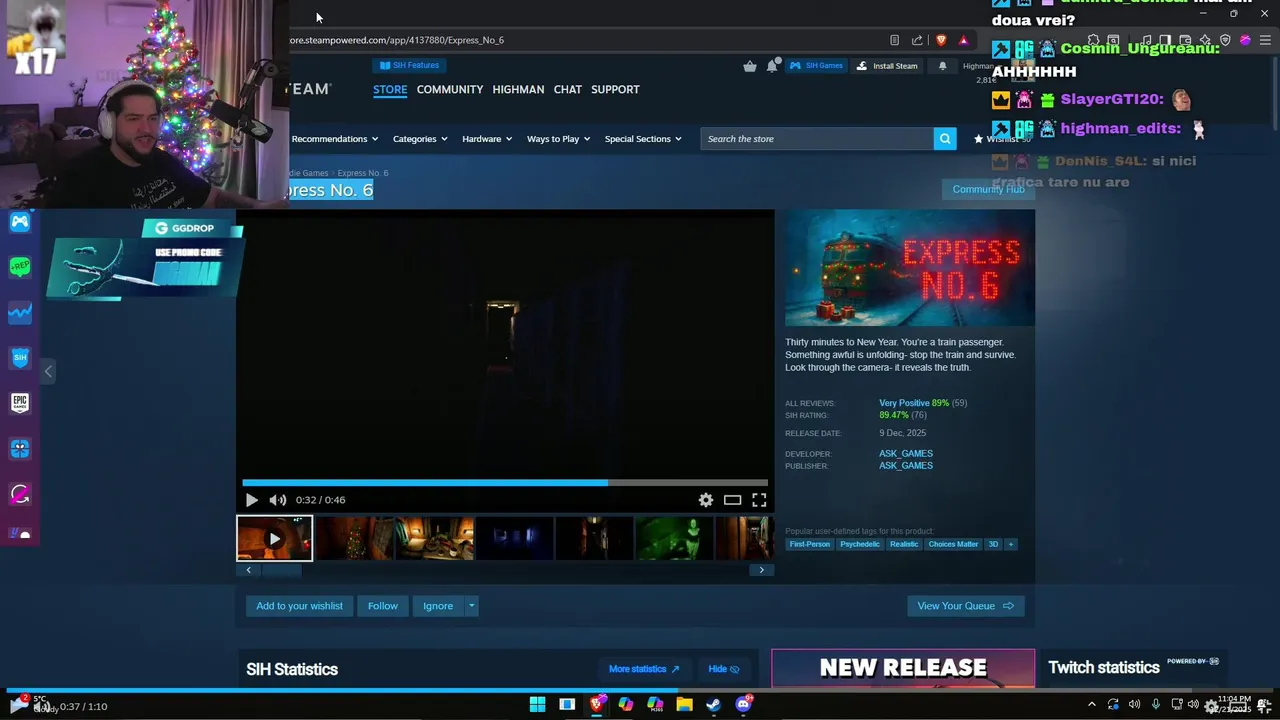Image resolution: width=1280 pixels, height=720 pixels.
Task: Toggle reader mode in address bar
Action: 894,40
